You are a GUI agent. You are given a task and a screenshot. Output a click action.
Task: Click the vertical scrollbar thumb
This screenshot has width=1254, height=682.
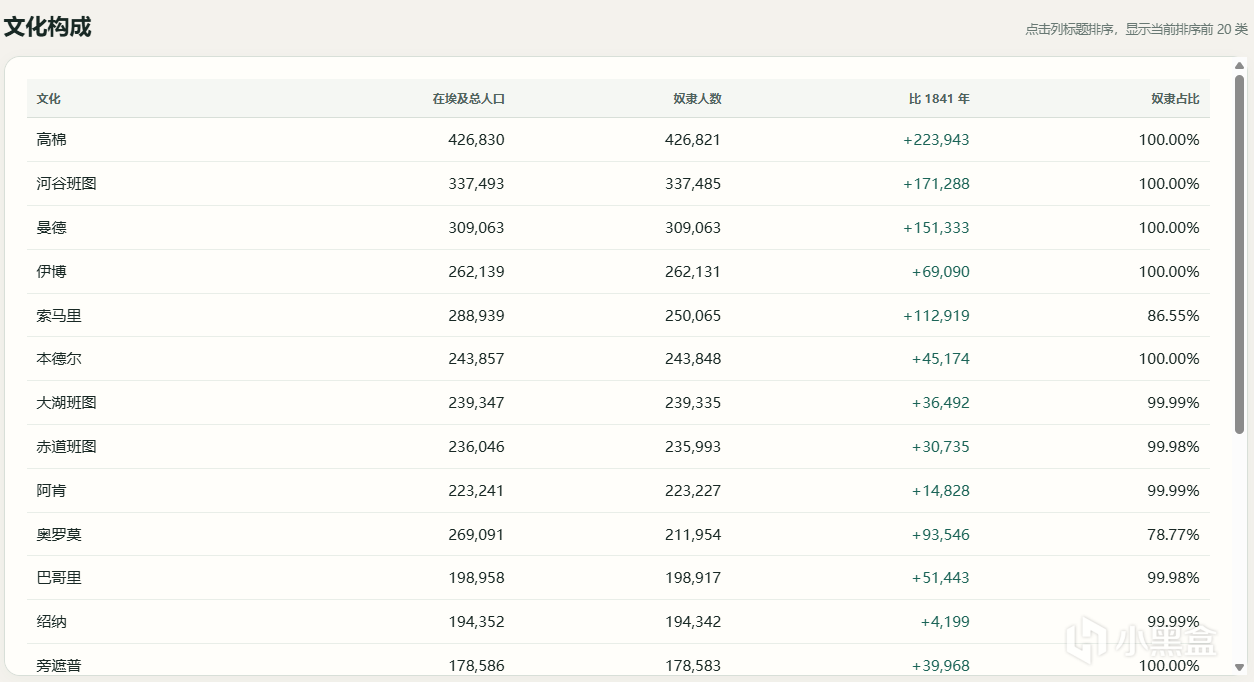coord(1240,254)
